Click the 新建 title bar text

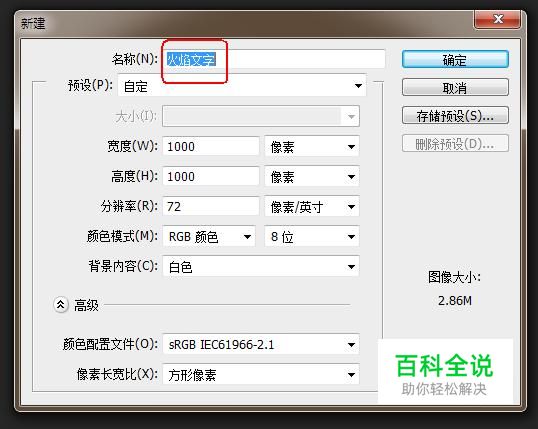33,24
